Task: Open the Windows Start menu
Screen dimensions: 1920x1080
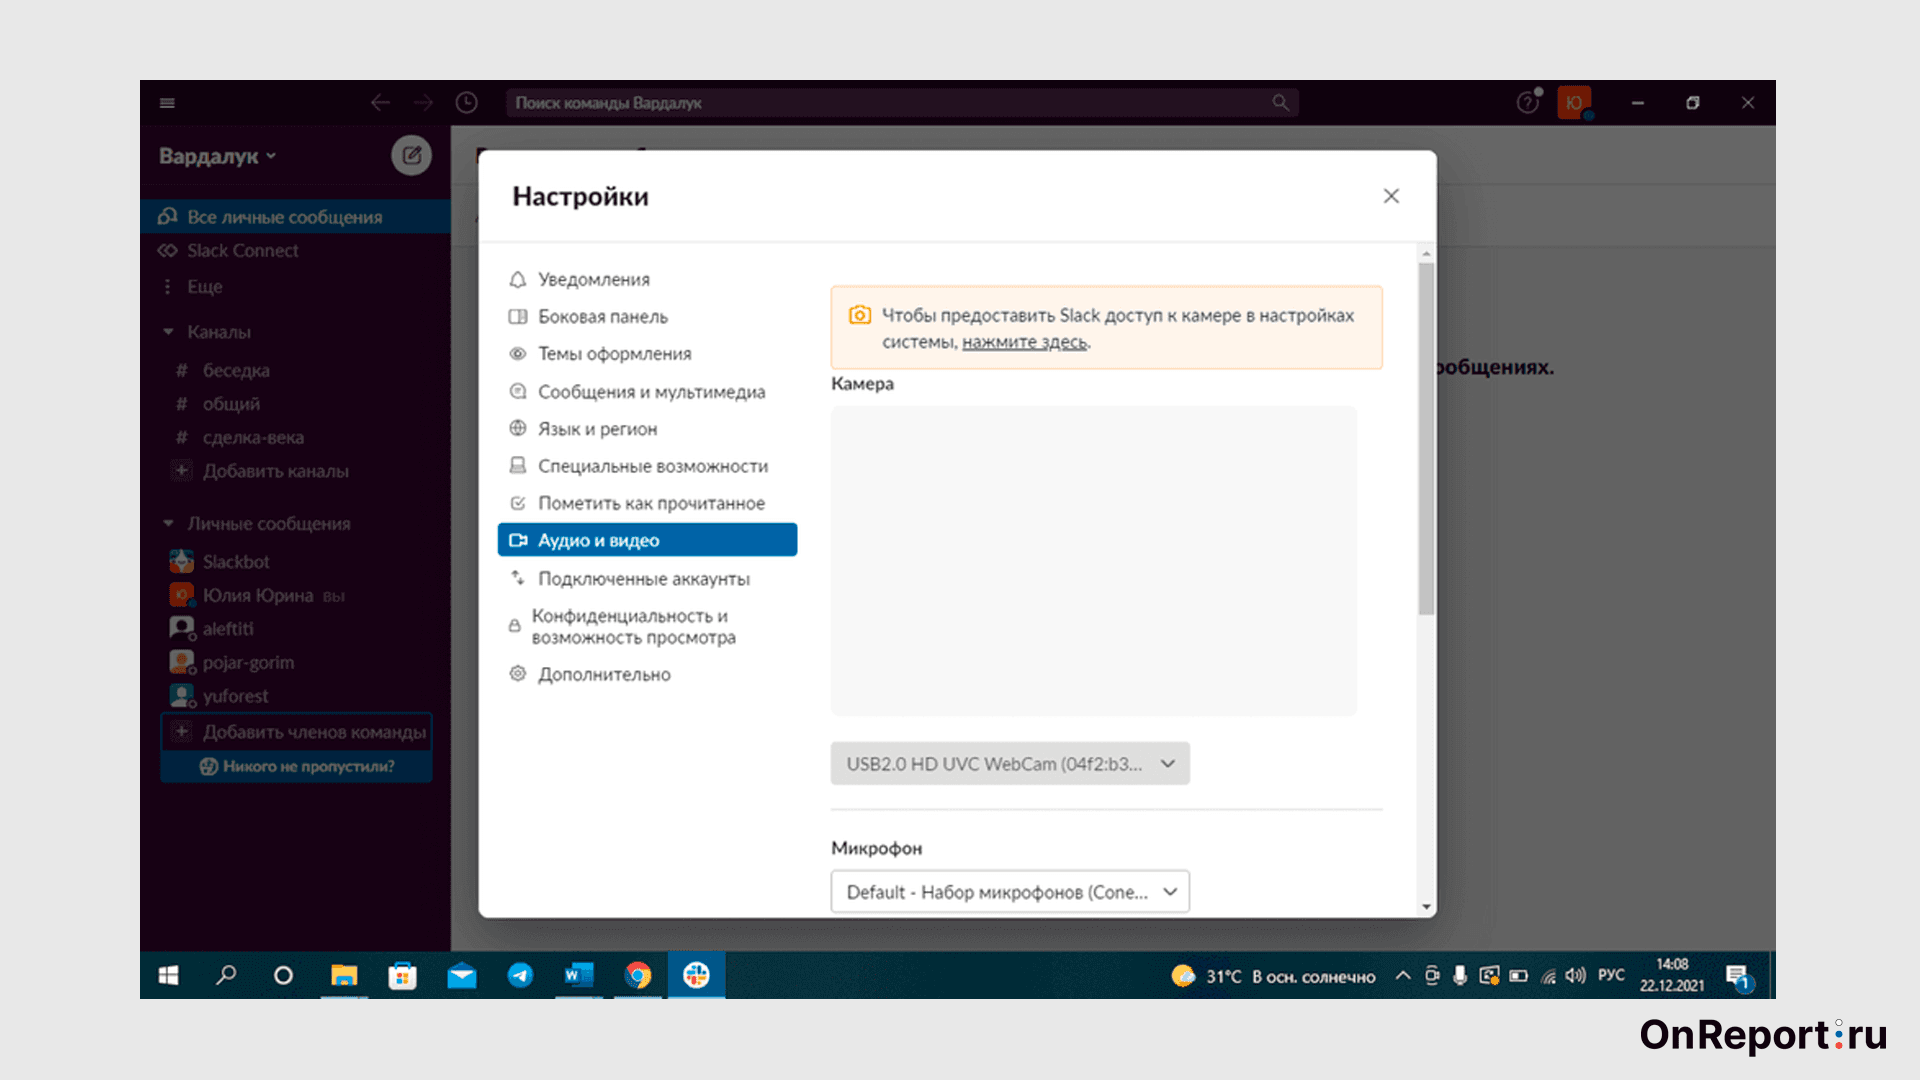Action: coord(168,975)
